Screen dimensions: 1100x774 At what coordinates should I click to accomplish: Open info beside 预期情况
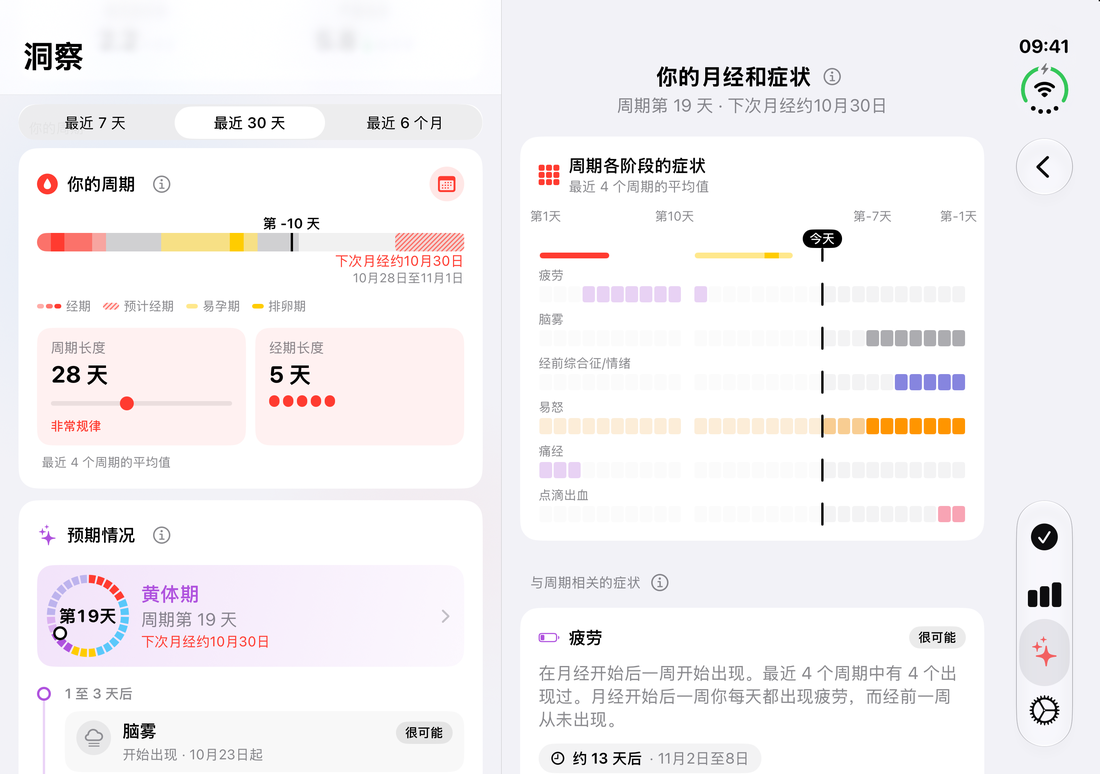(x=161, y=535)
